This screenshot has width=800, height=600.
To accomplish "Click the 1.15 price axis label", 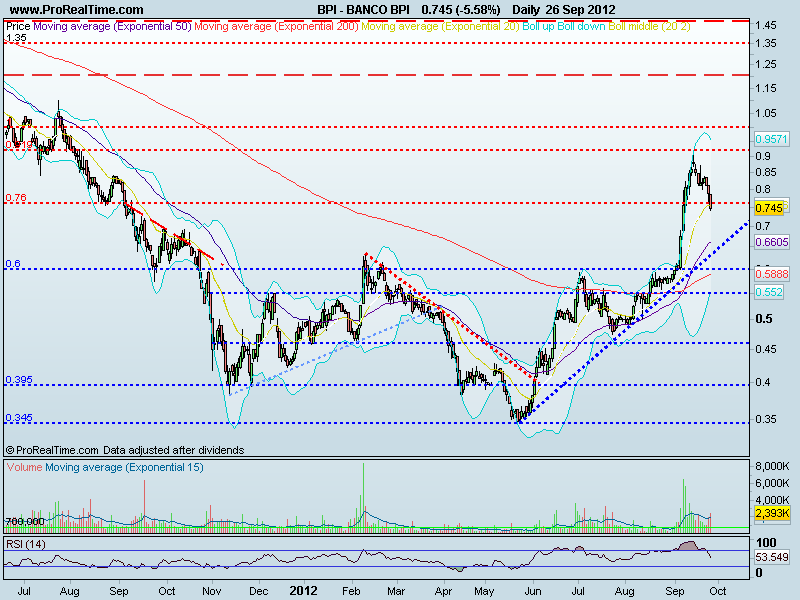I will 766,88.
